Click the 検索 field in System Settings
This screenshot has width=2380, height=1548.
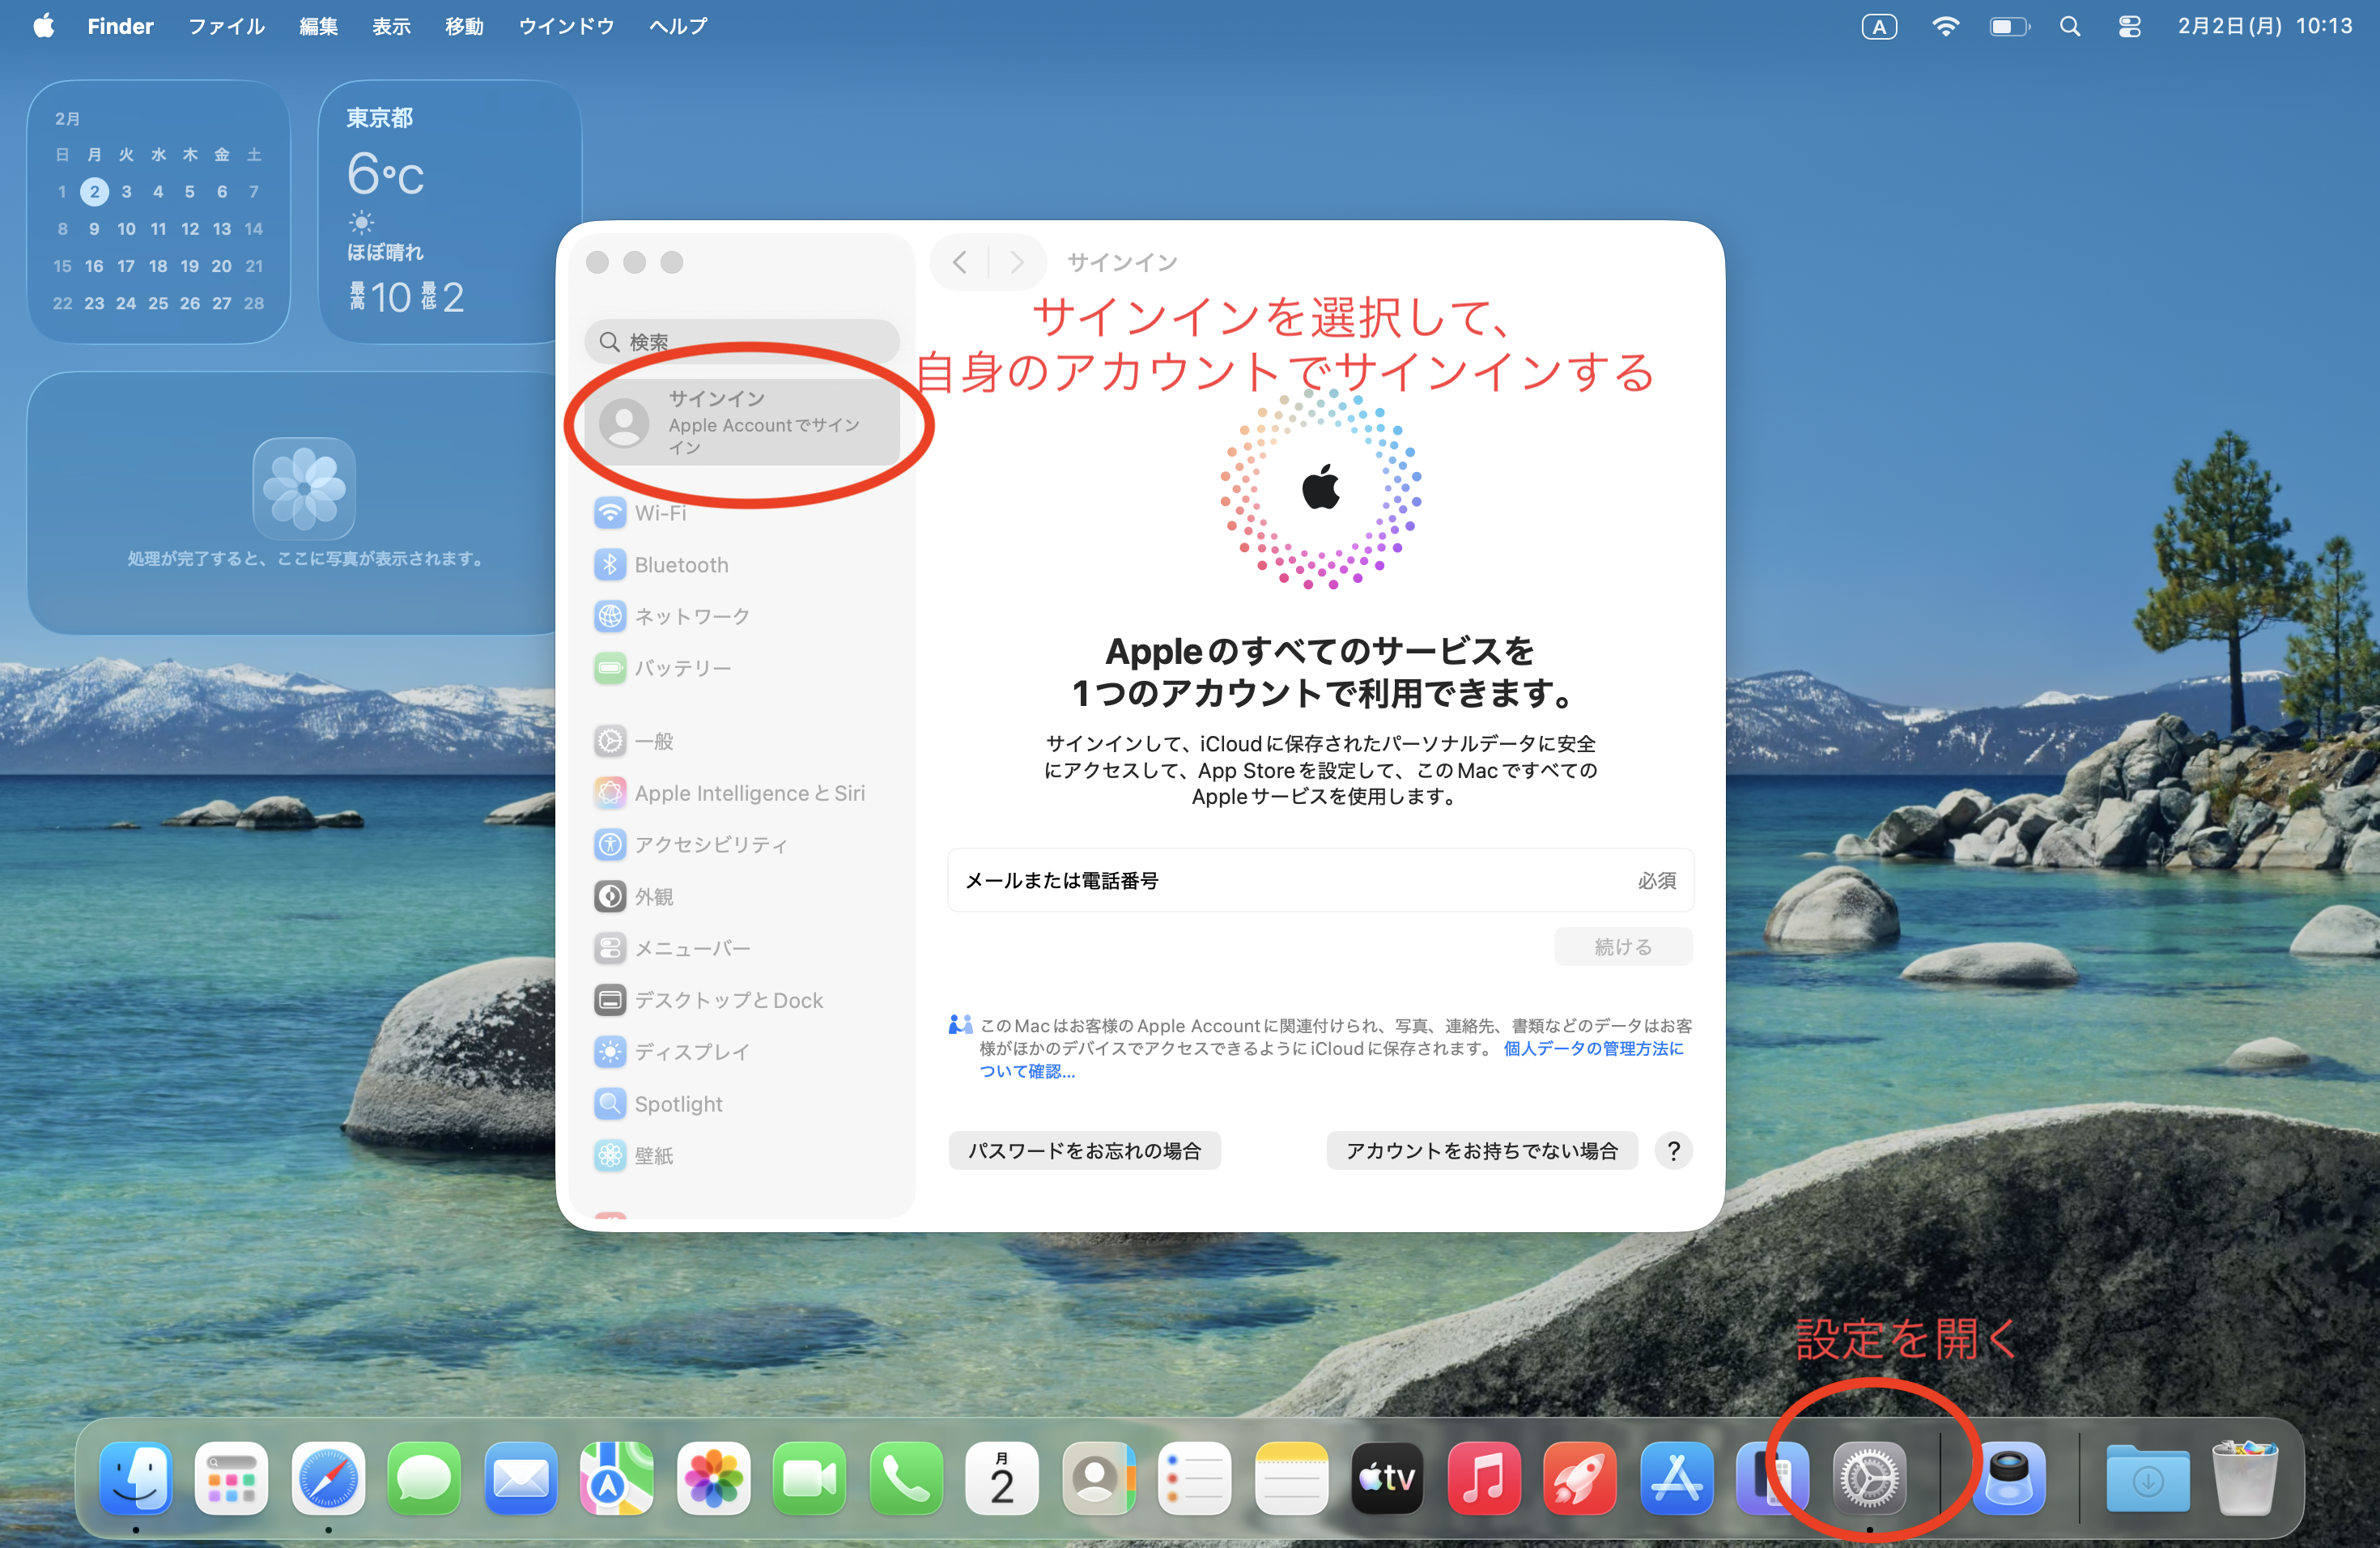[742, 342]
